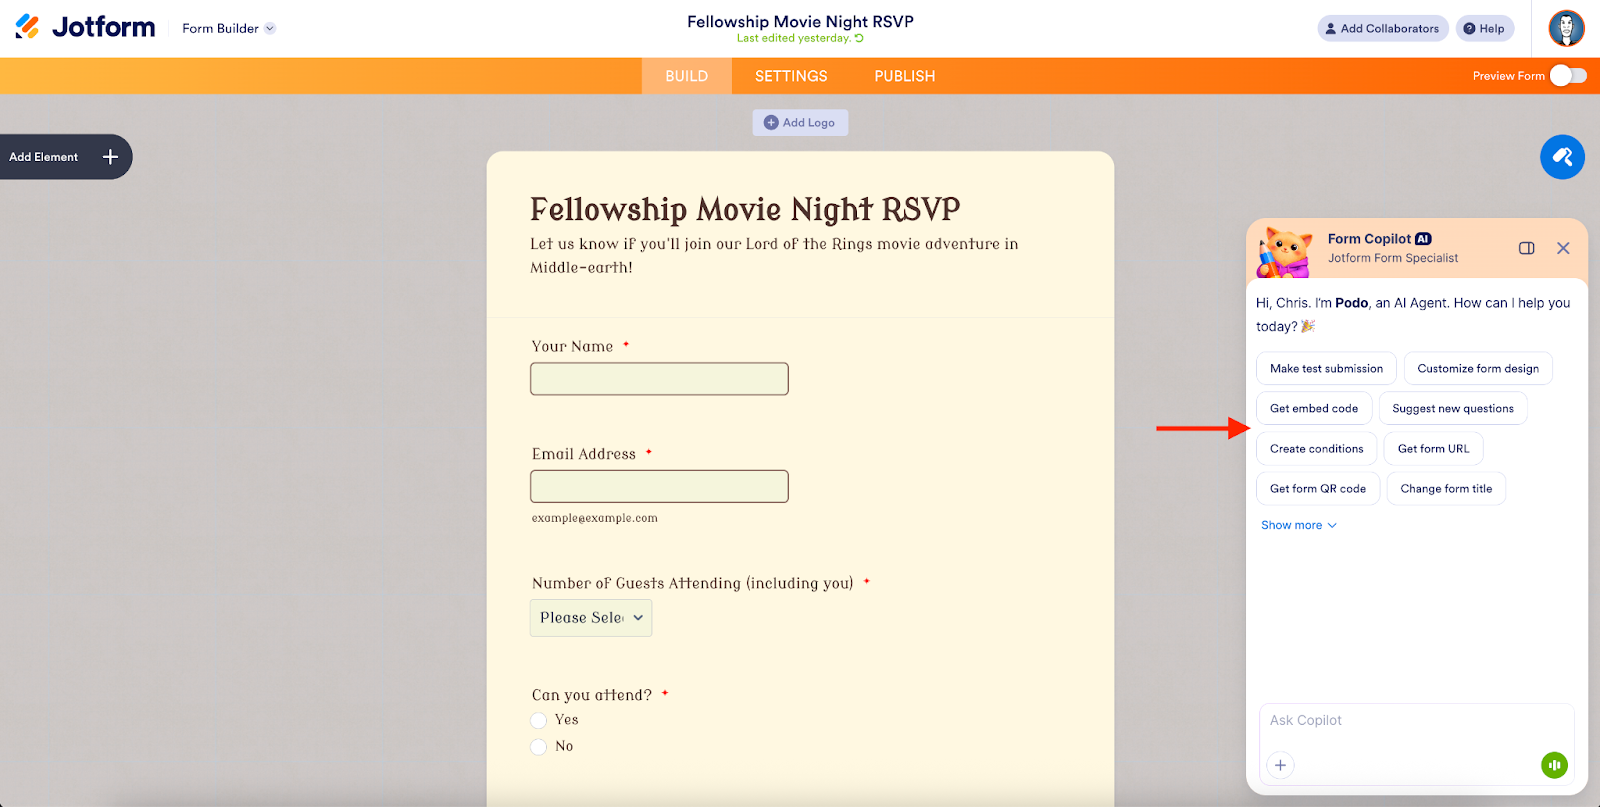Click the voice input icon in Ask Copilot
Image resolution: width=1600 pixels, height=807 pixels.
coord(1553,764)
